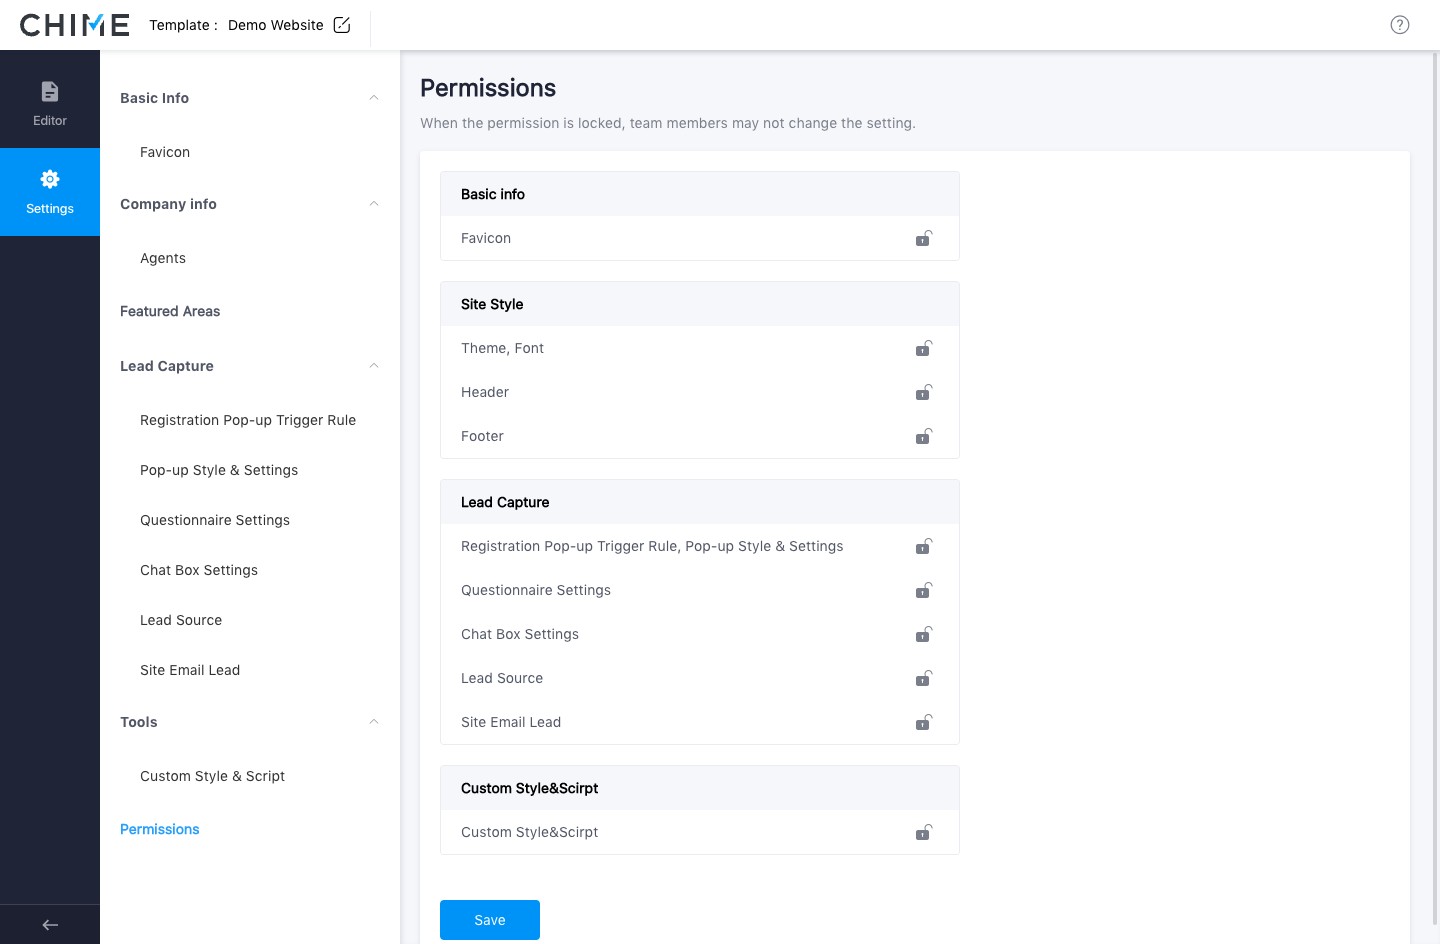The width and height of the screenshot is (1440, 944).
Task: Save the permission settings
Action: [x=490, y=920]
